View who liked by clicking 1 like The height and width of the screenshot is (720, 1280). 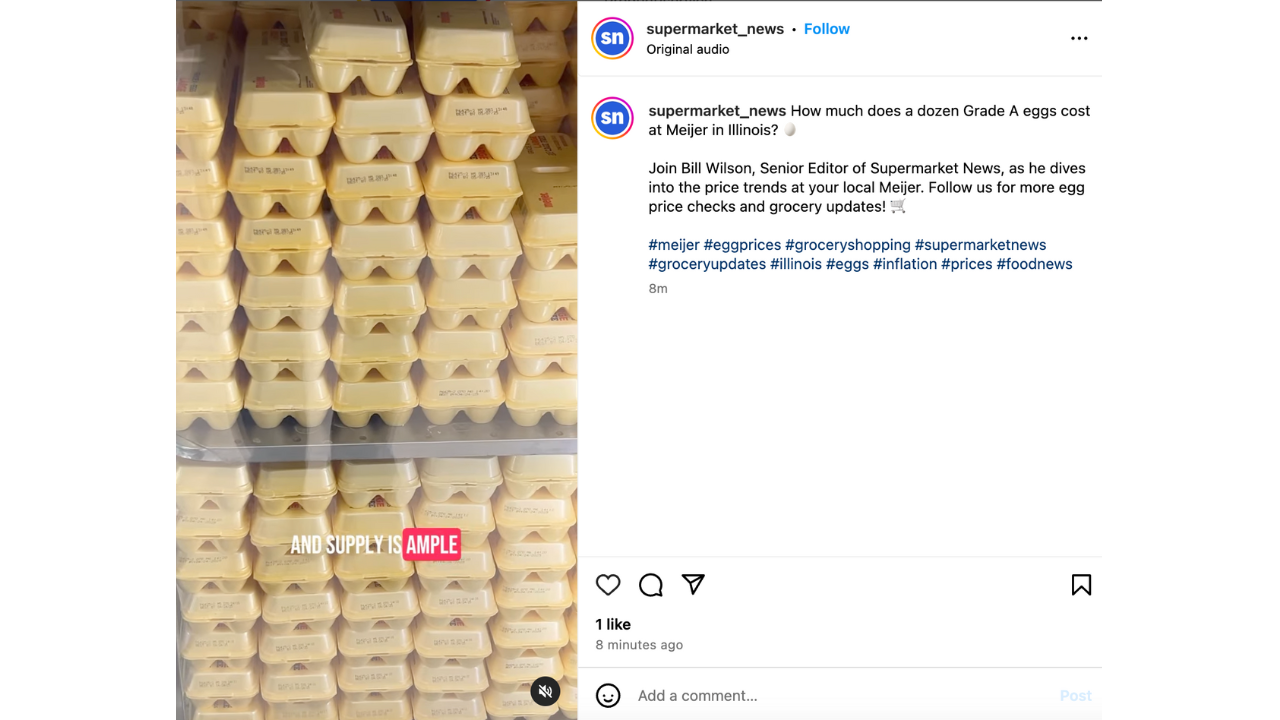(612, 624)
